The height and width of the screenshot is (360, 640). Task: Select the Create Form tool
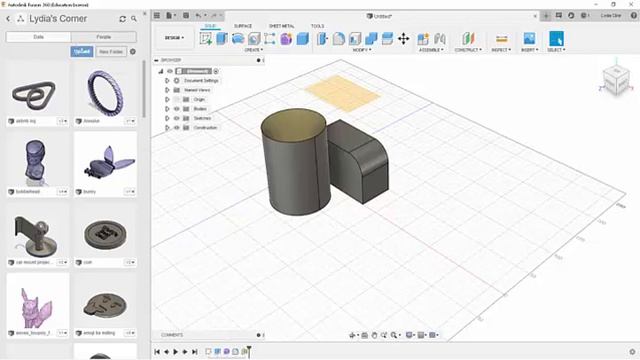(x=286, y=39)
